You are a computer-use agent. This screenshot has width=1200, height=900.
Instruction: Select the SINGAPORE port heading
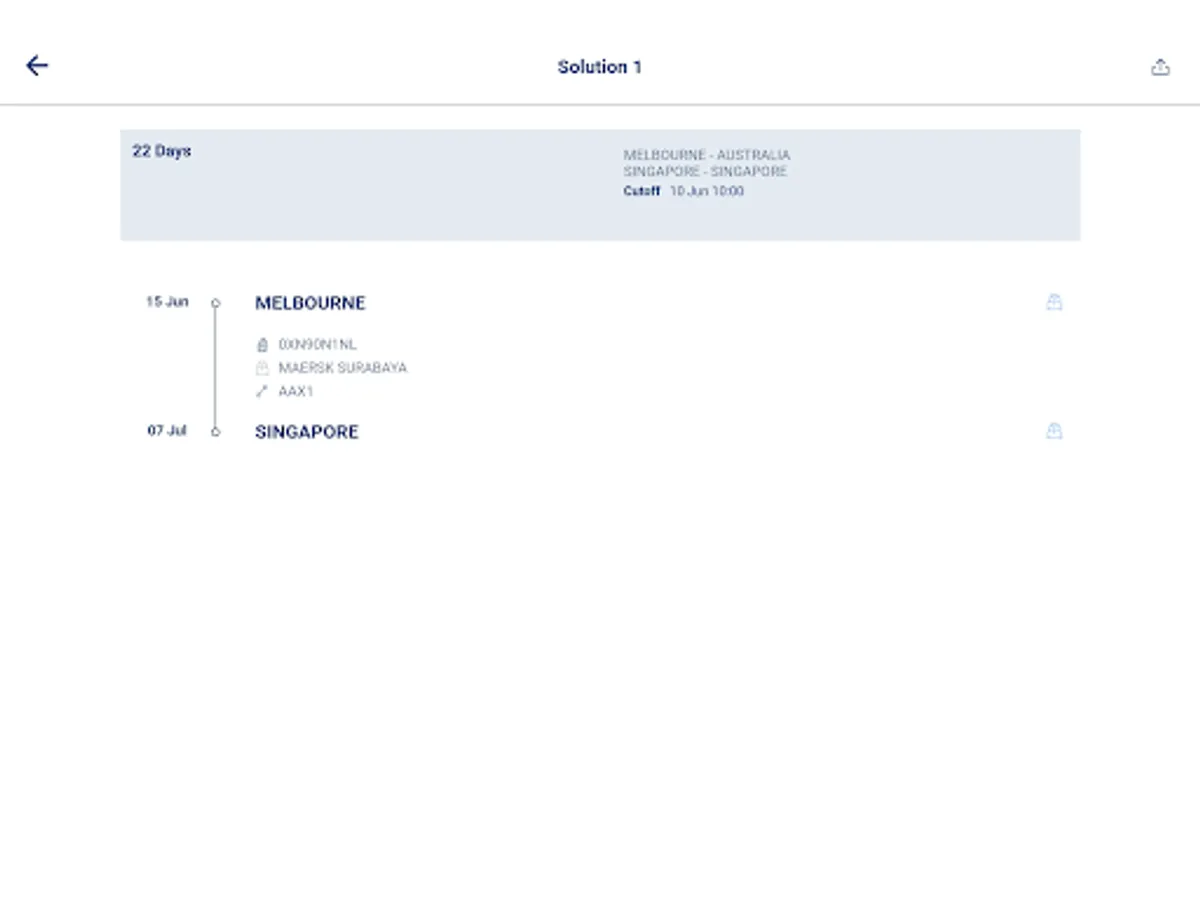[x=307, y=432]
